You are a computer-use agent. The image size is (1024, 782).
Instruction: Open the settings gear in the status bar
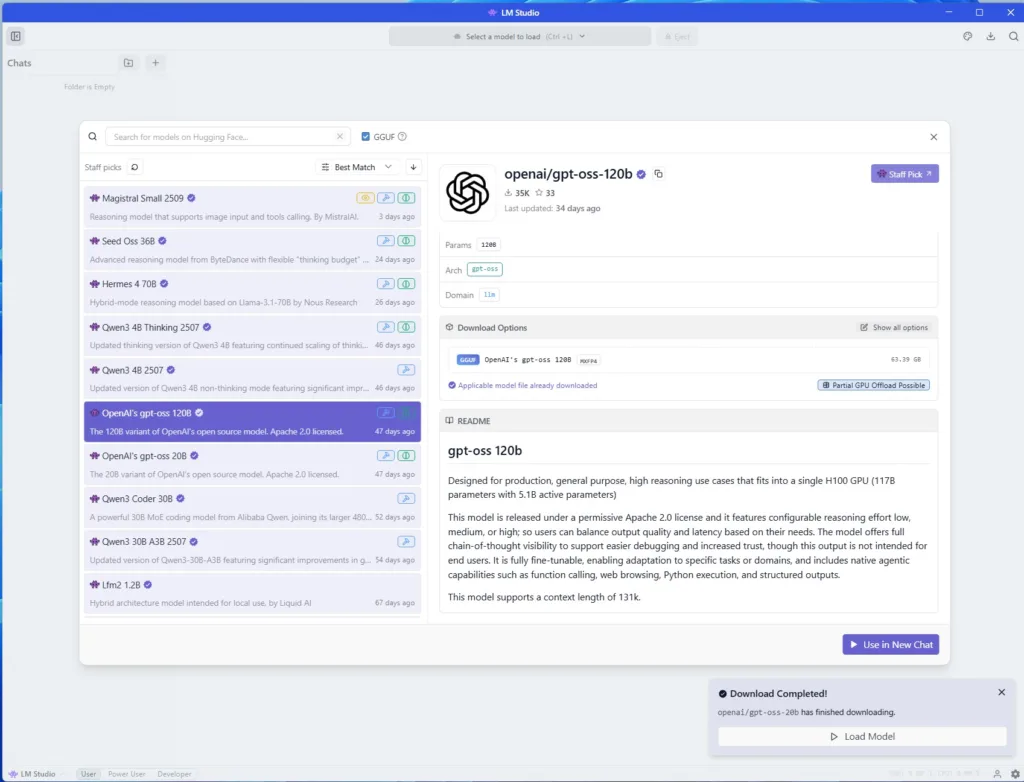tap(1015, 774)
